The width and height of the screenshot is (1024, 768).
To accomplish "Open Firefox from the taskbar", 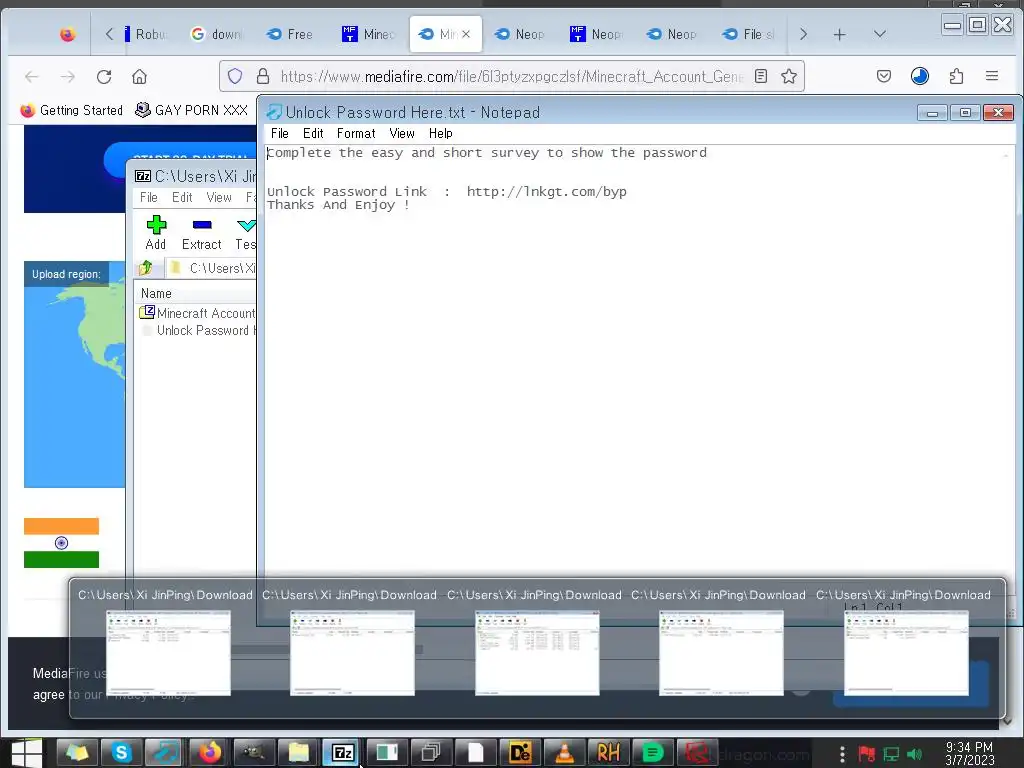I will click(210, 753).
